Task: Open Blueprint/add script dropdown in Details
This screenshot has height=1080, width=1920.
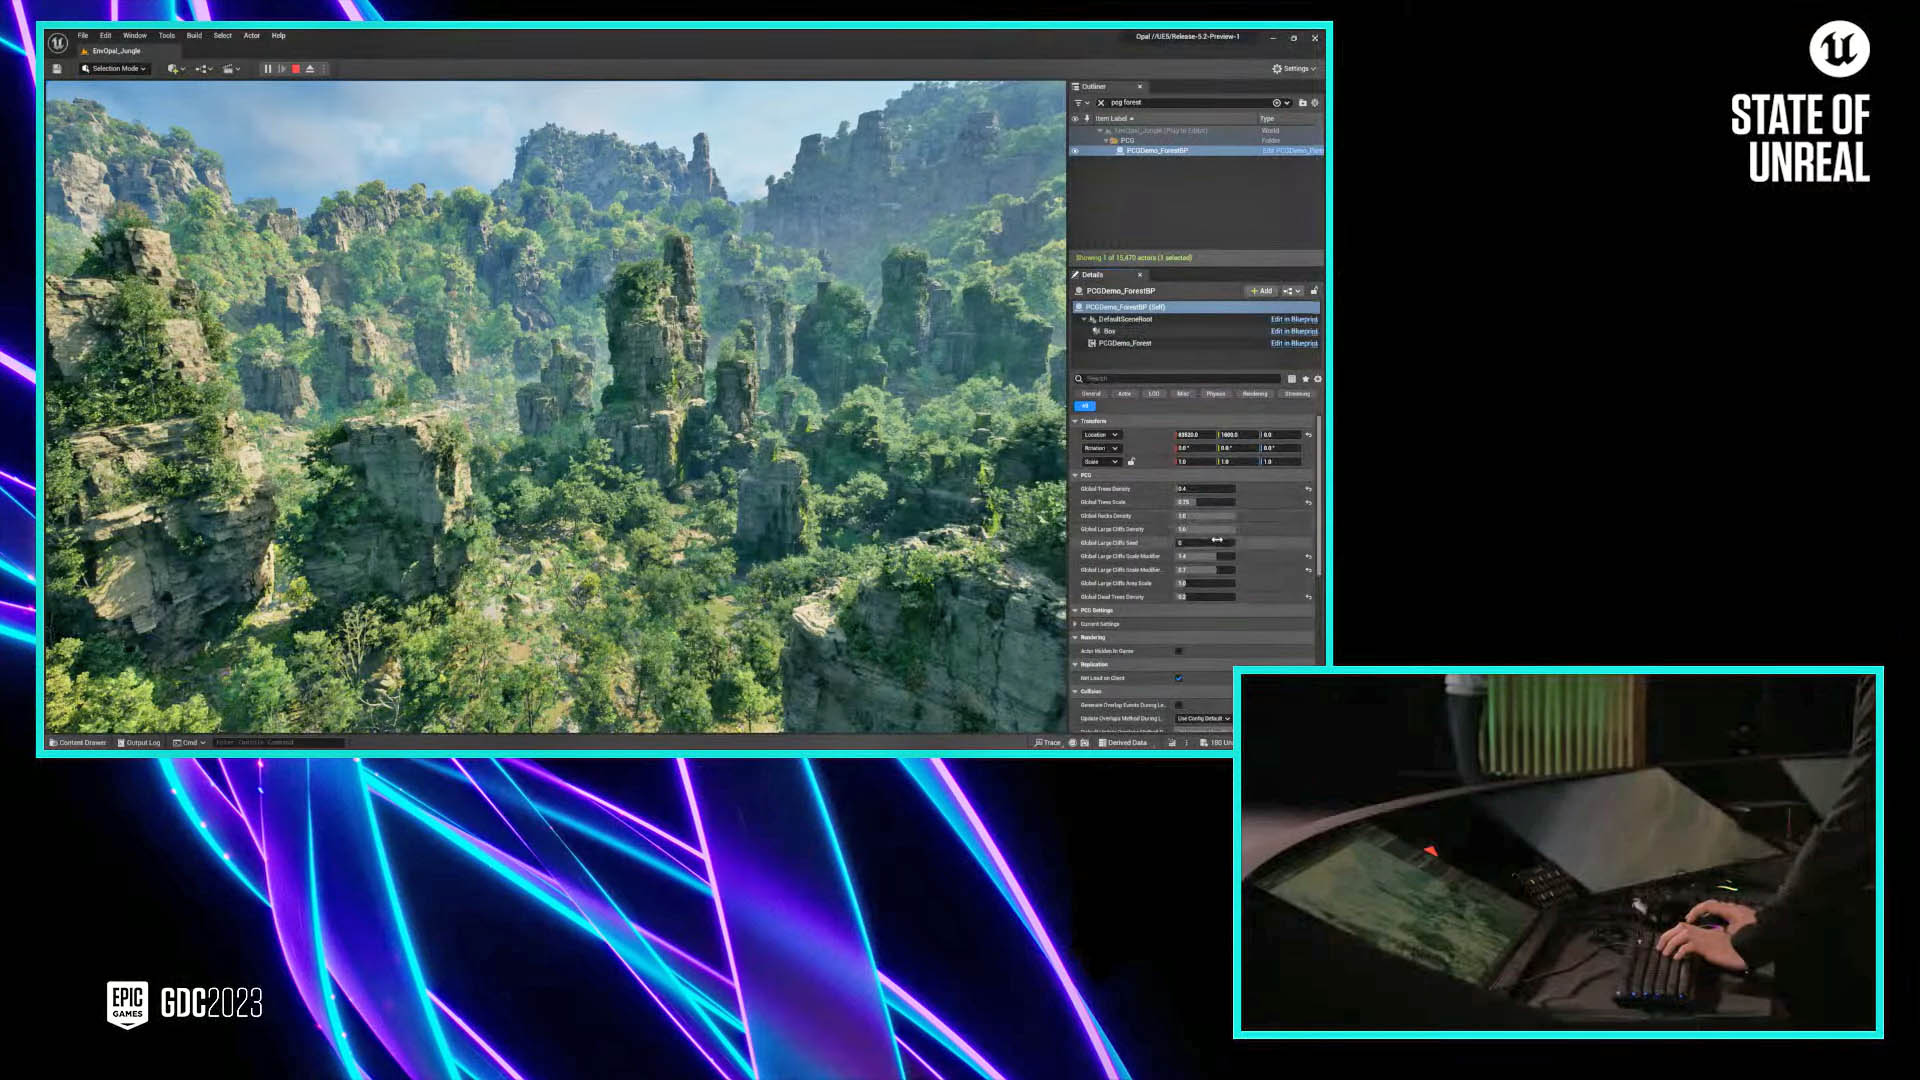Action: (x=1292, y=291)
